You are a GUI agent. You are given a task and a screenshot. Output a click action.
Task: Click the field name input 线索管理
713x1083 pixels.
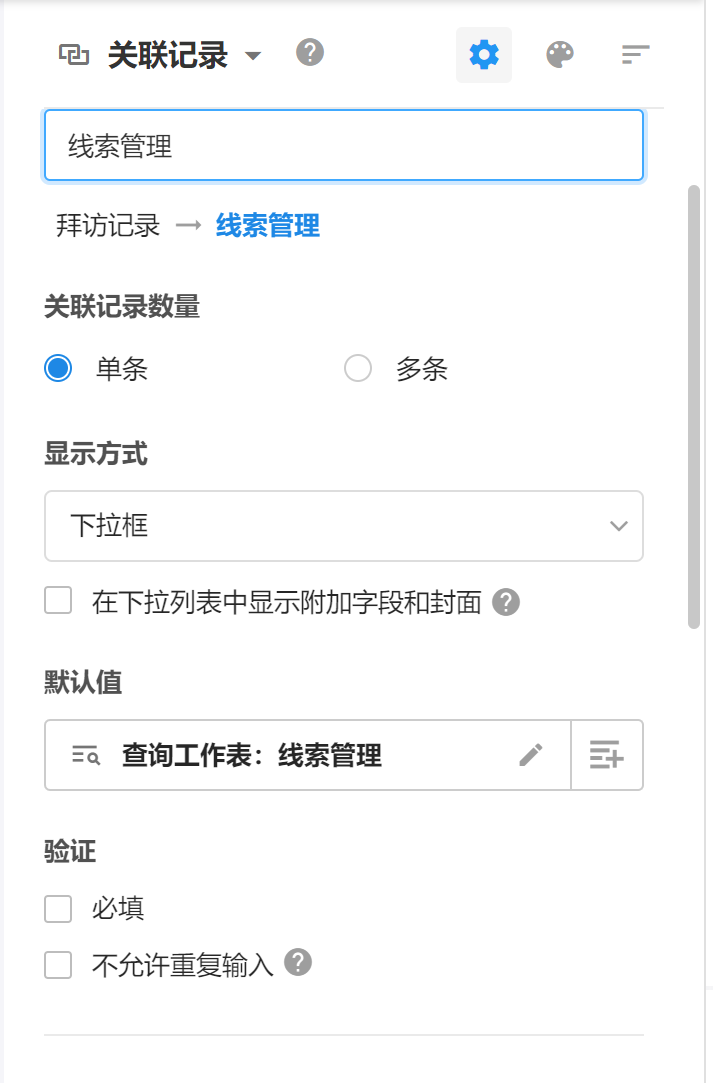343,146
